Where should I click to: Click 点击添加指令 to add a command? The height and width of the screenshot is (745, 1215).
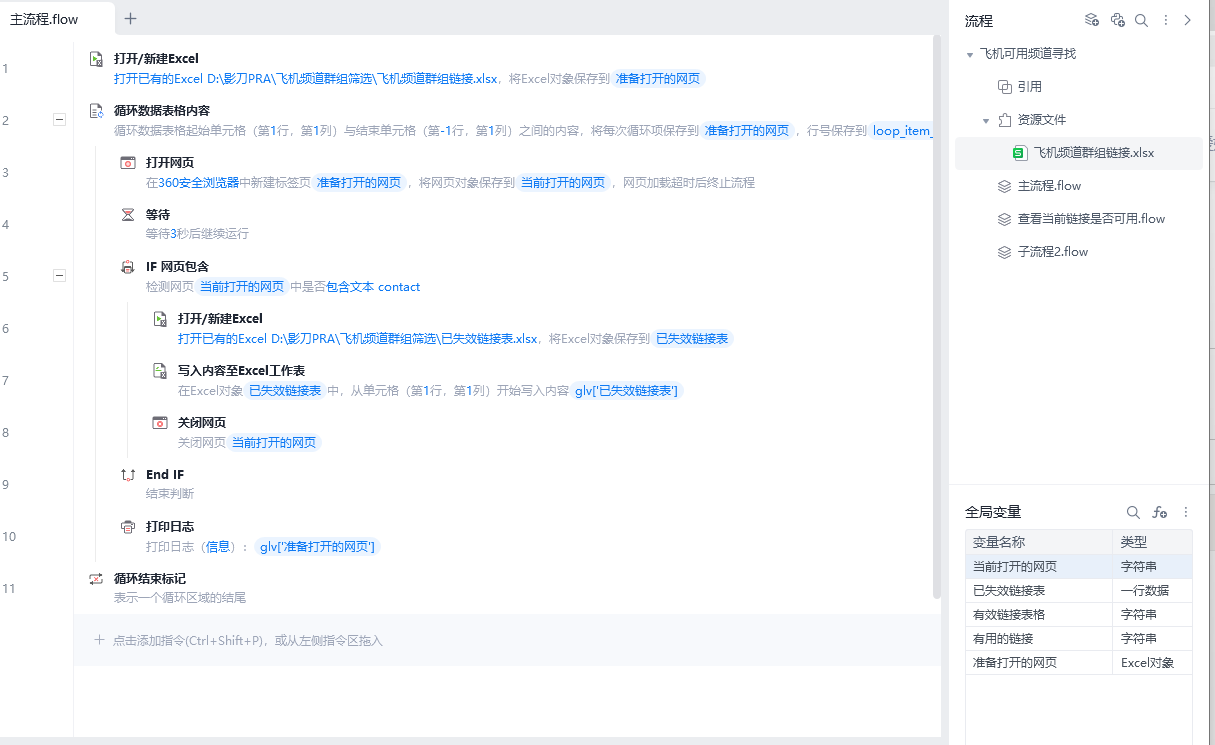click(x=247, y=640)
